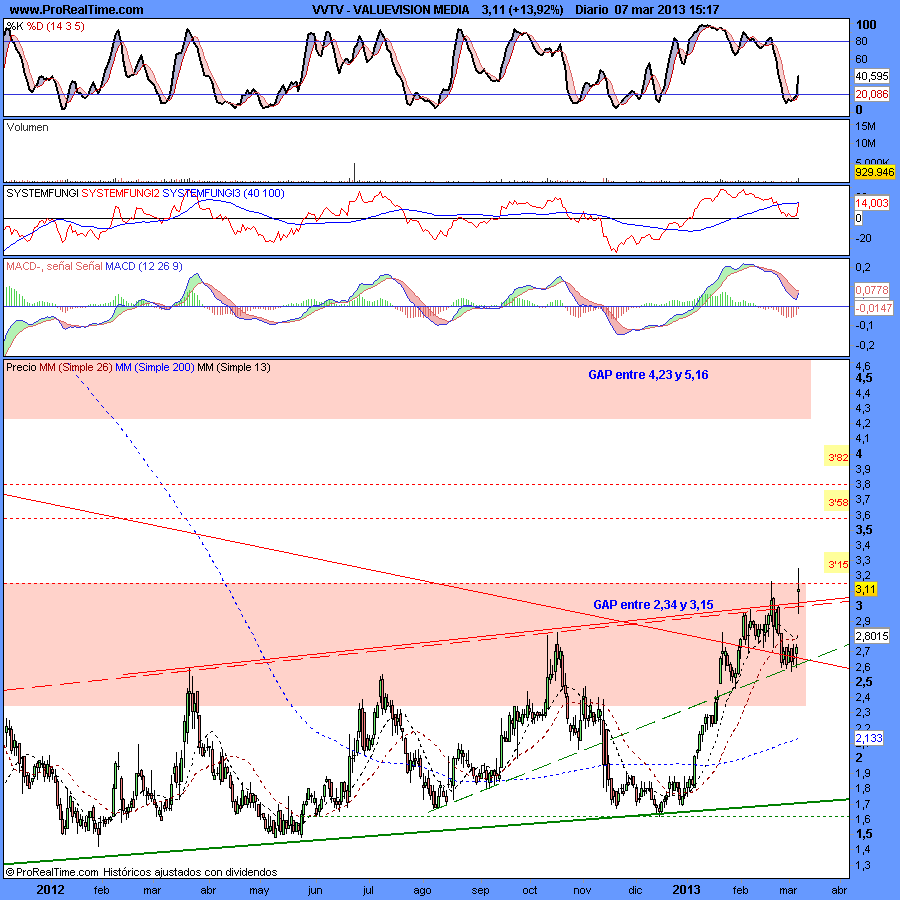900x900 pixels.
Task: Click the 15M volume axis label
Action: 866,126
